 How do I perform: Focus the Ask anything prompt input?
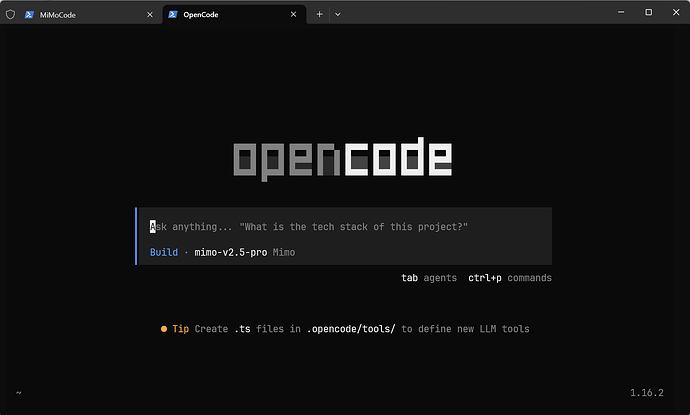308,227
